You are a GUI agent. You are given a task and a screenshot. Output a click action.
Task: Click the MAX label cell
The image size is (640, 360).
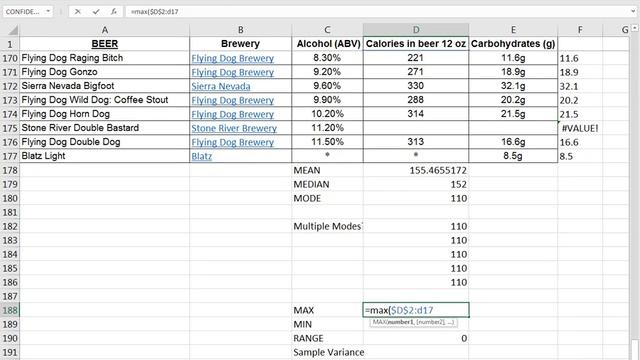327,310
